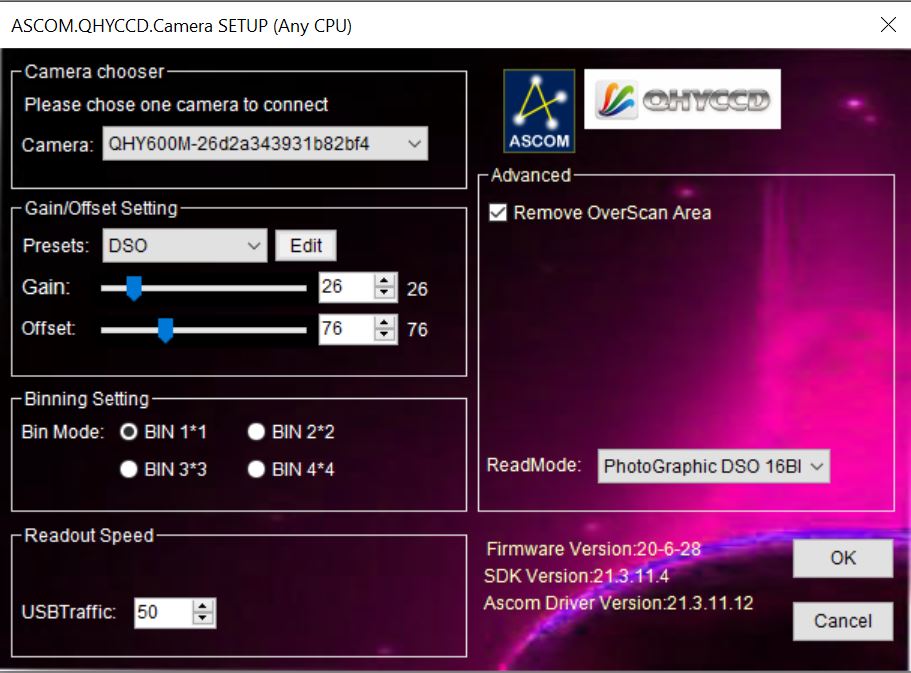Click the USBTraffic value input field

click(161, 612)
